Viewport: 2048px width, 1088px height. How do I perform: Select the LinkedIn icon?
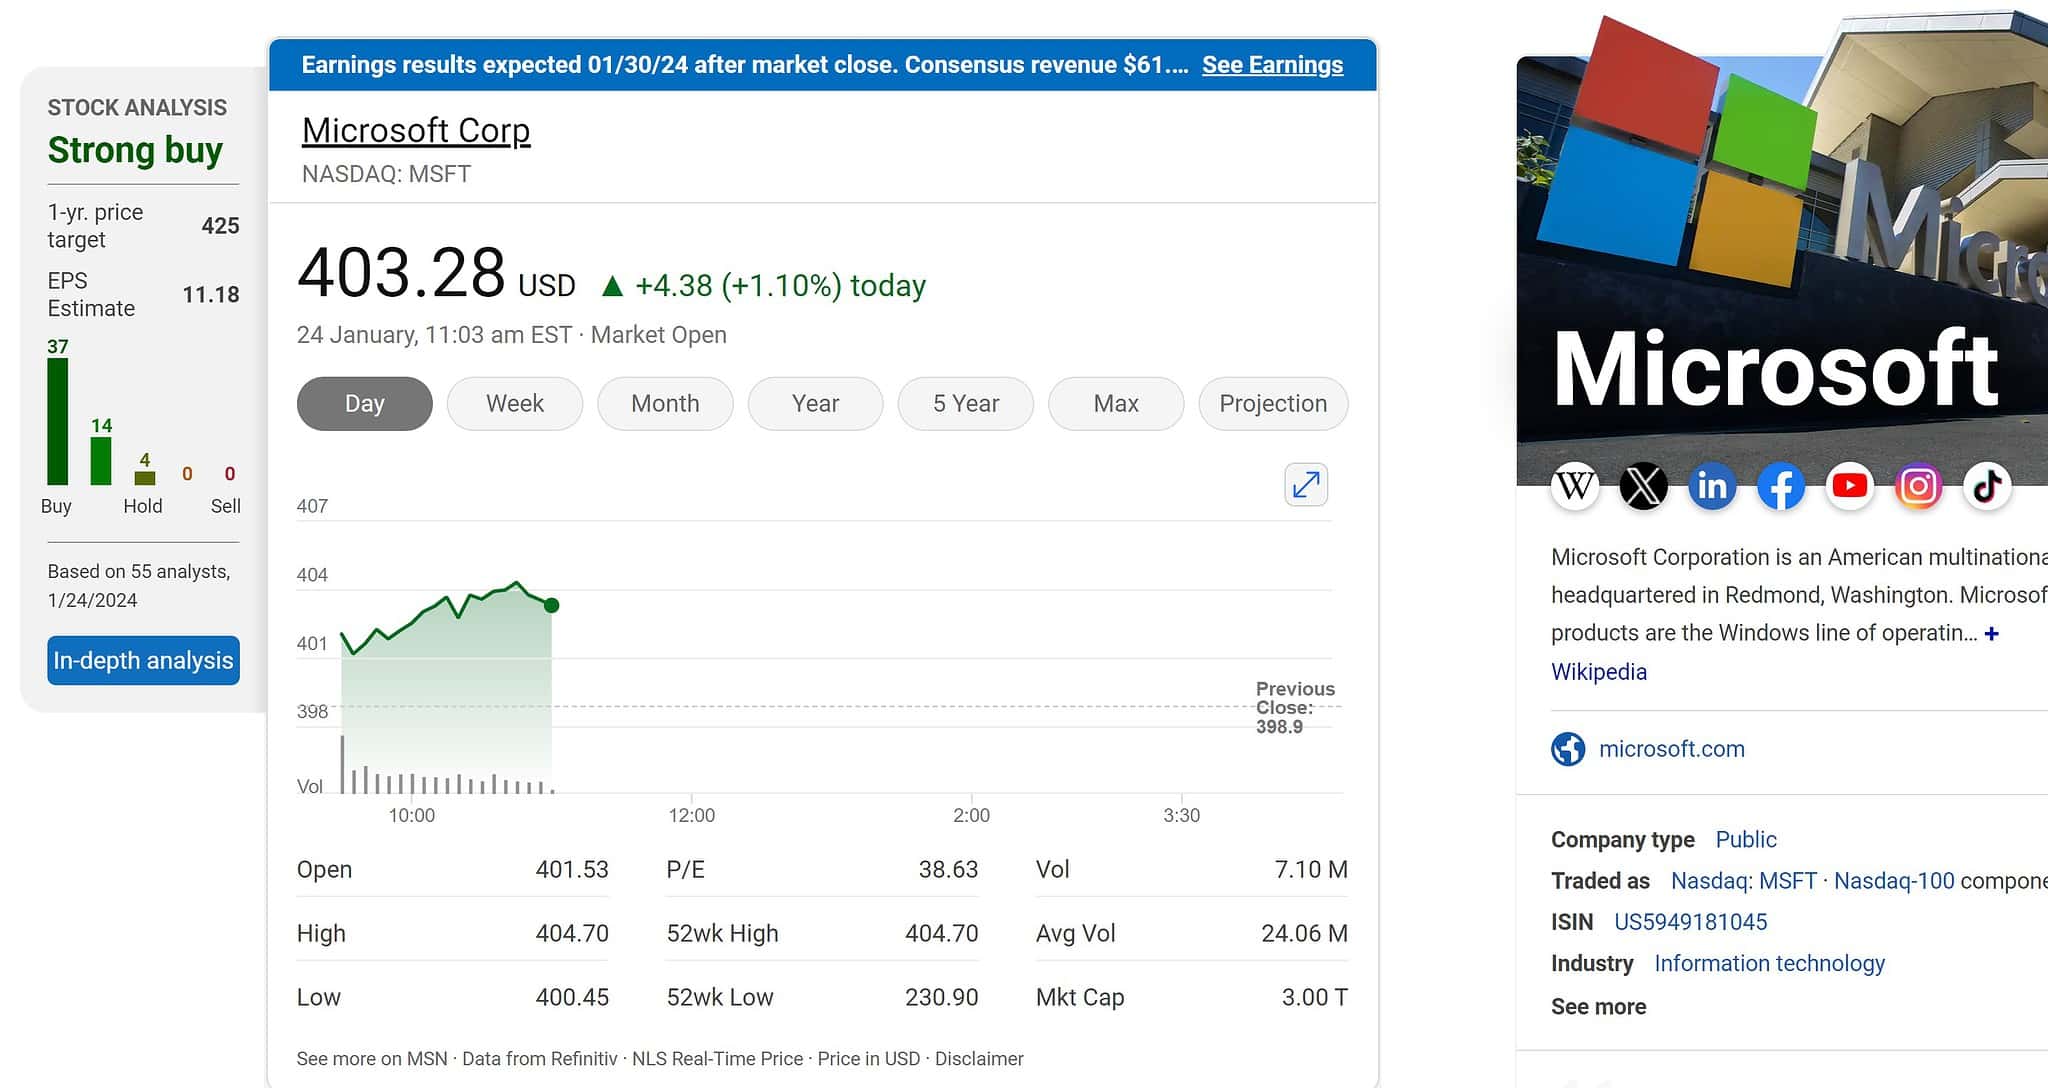click(x=1712, y=487)
